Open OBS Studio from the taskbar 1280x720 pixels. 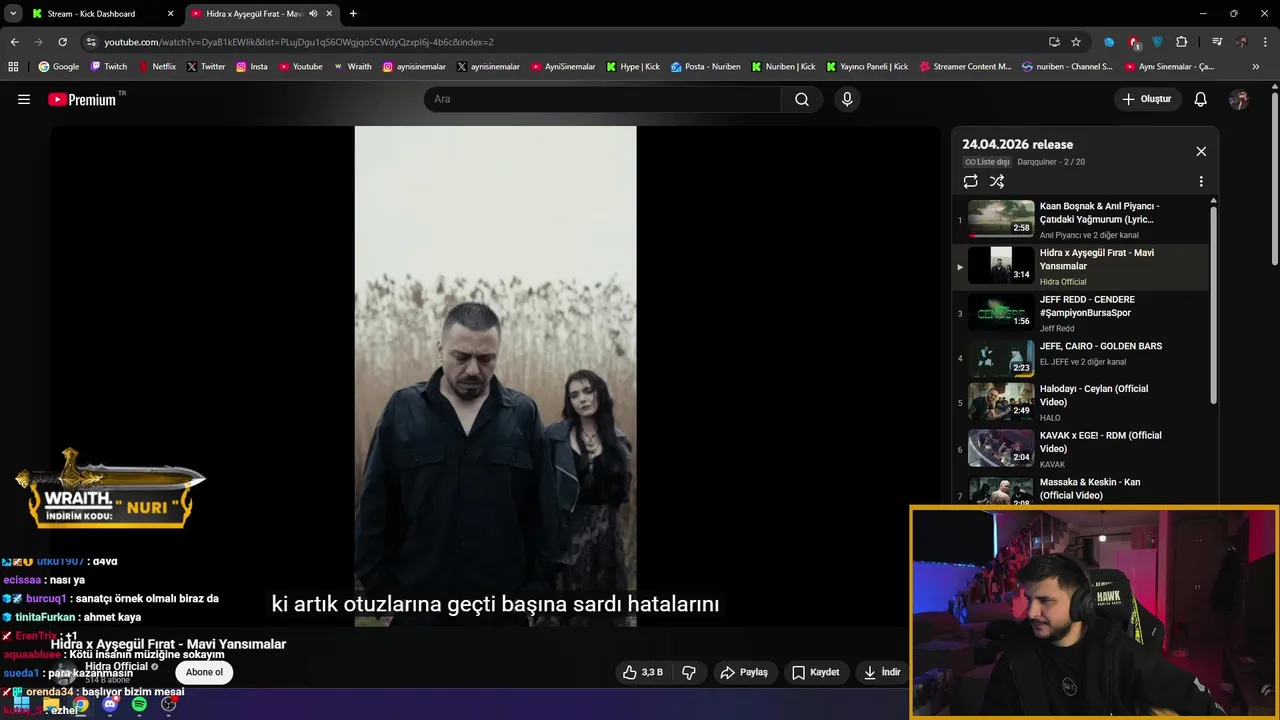point(169,705)
